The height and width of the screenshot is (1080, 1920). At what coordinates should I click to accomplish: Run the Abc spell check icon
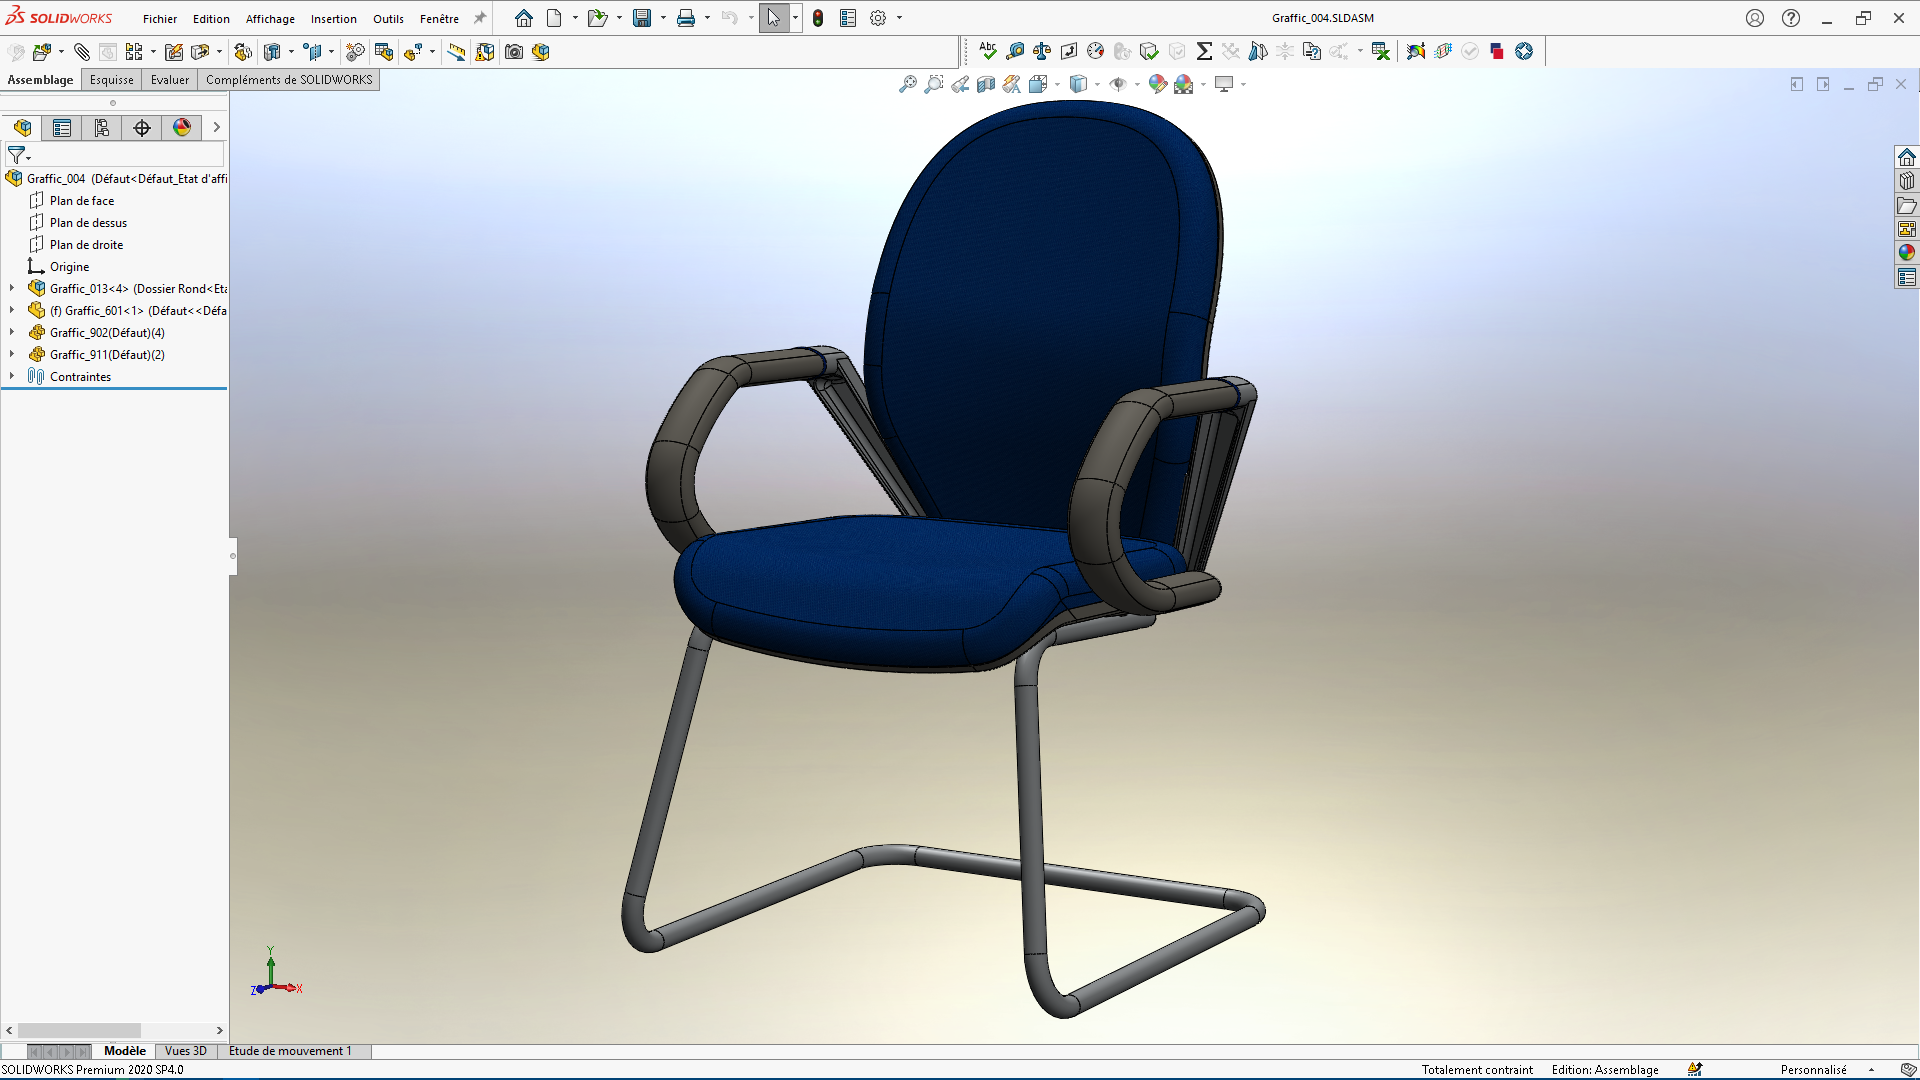(x=988, y=51)
